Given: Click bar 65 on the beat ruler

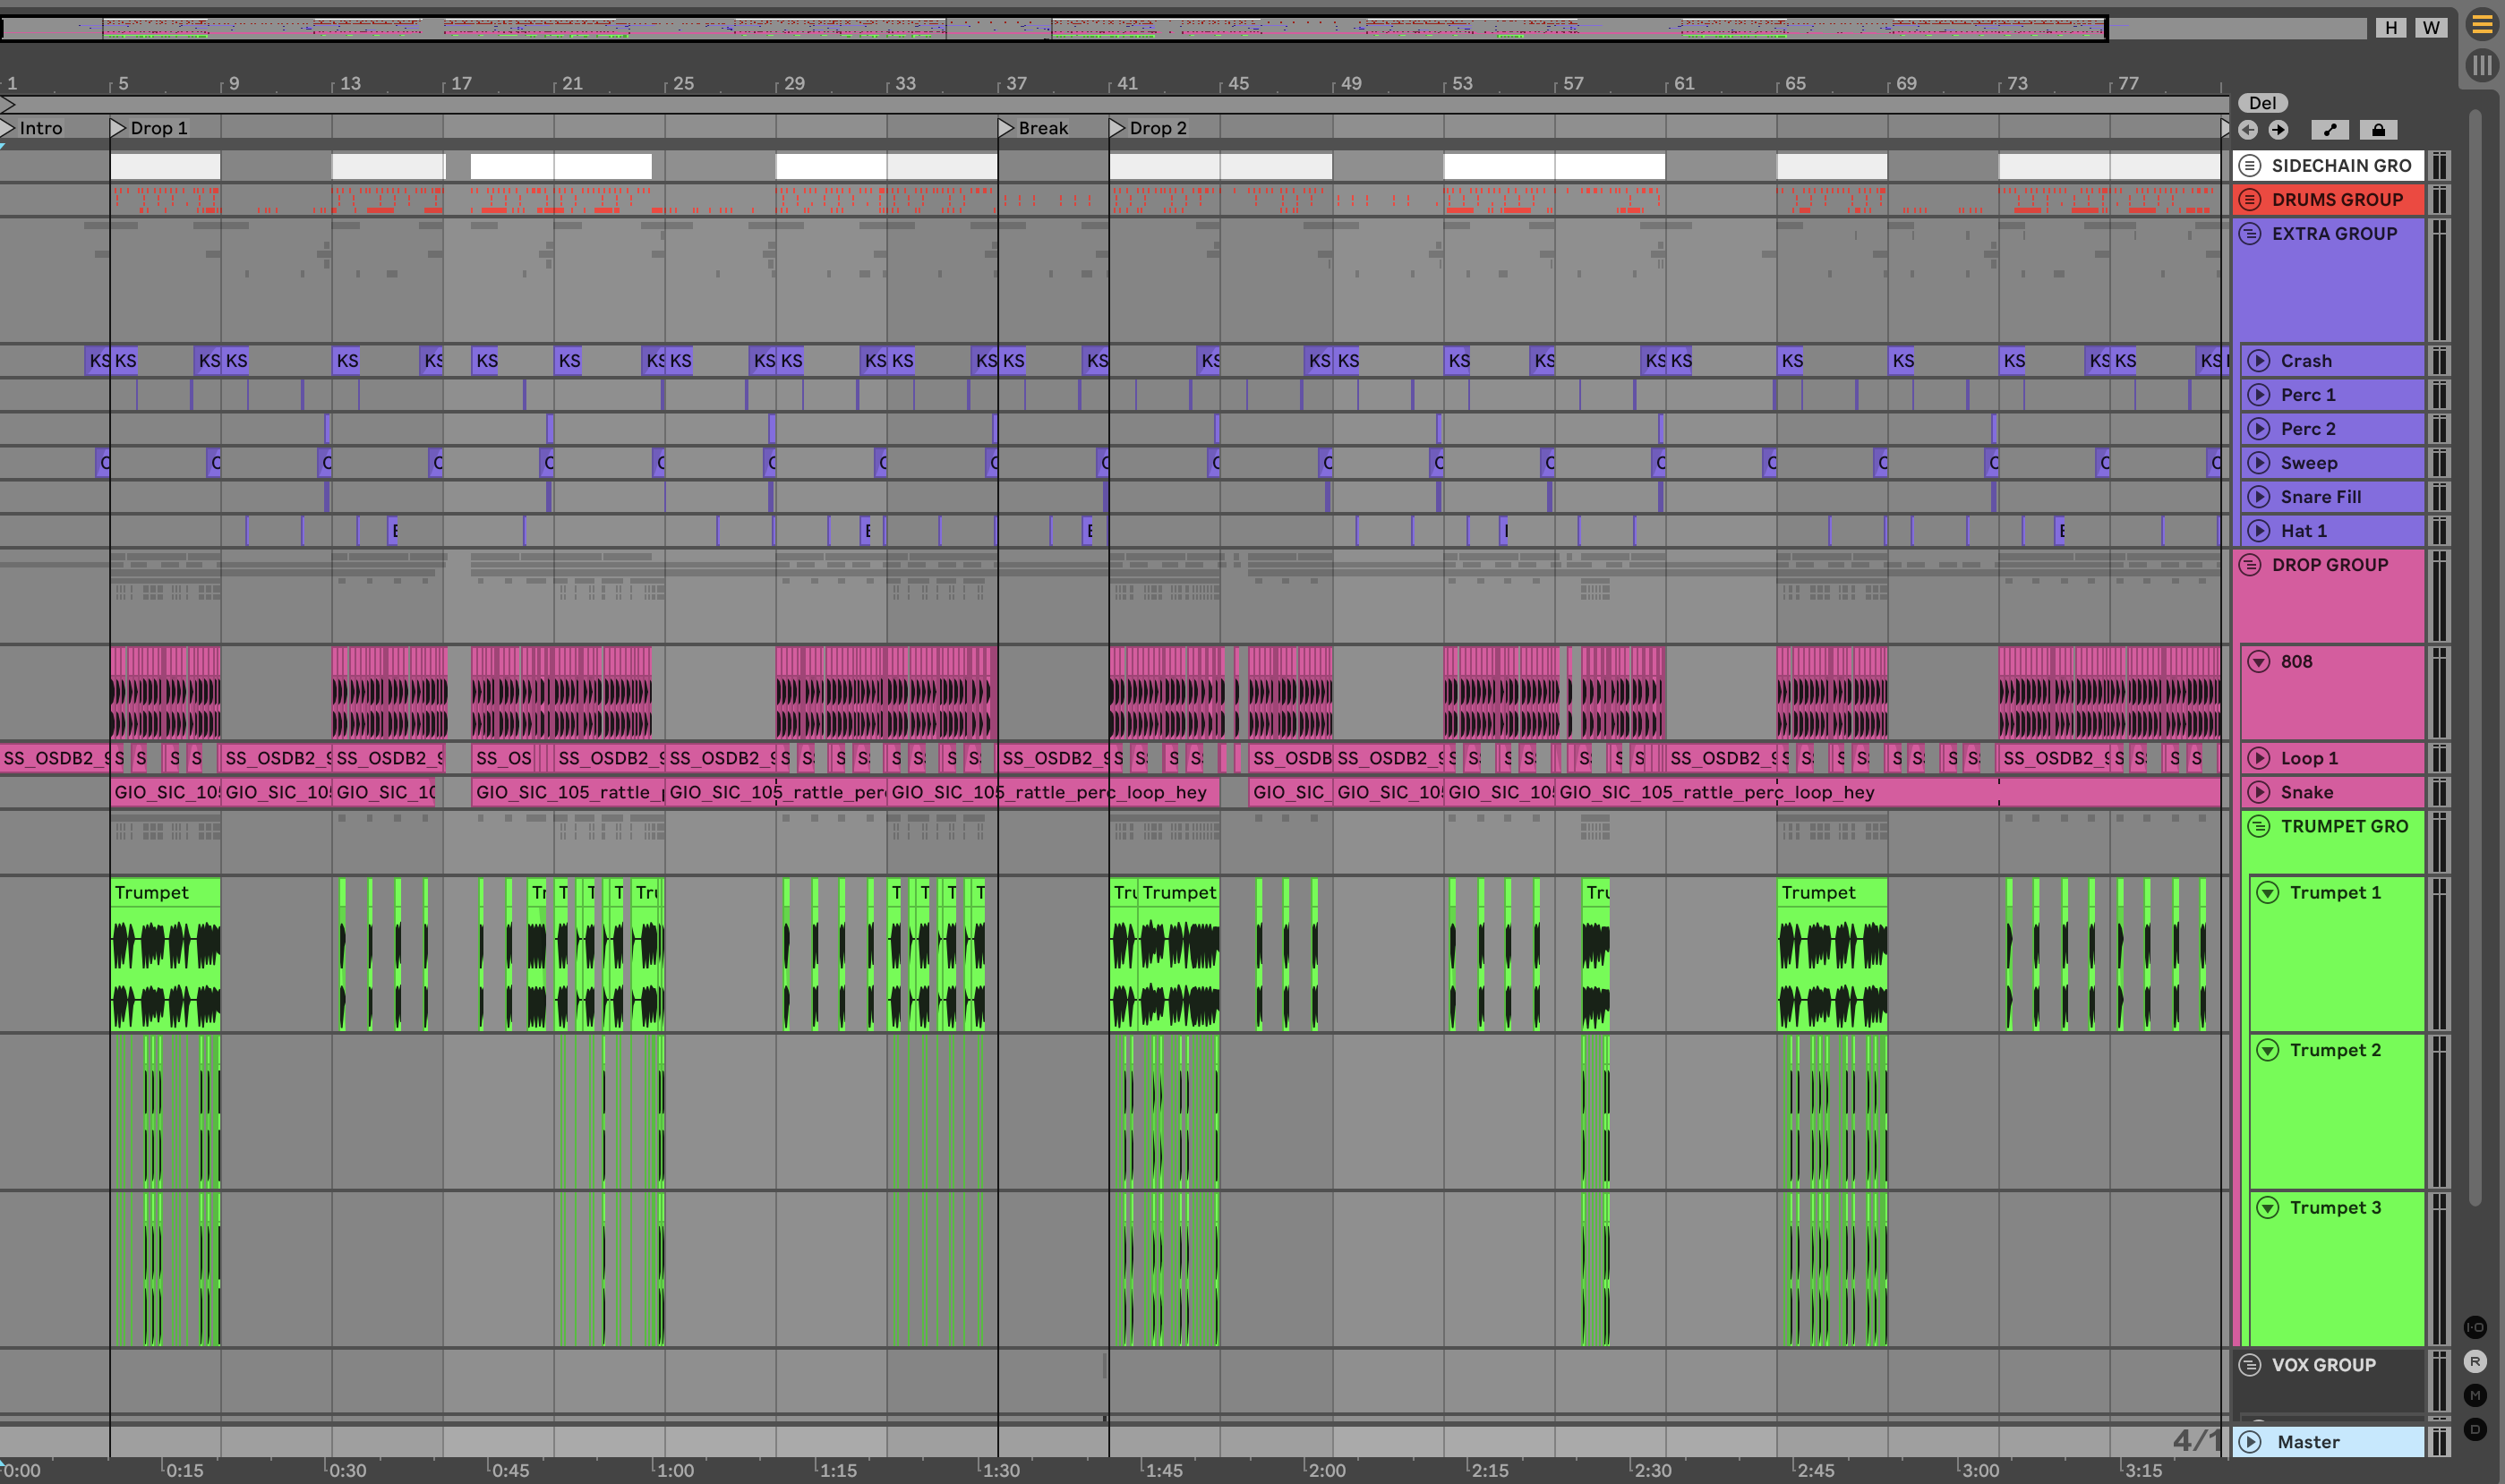Looking at the screenshot, I should [x=1795, y=83].
